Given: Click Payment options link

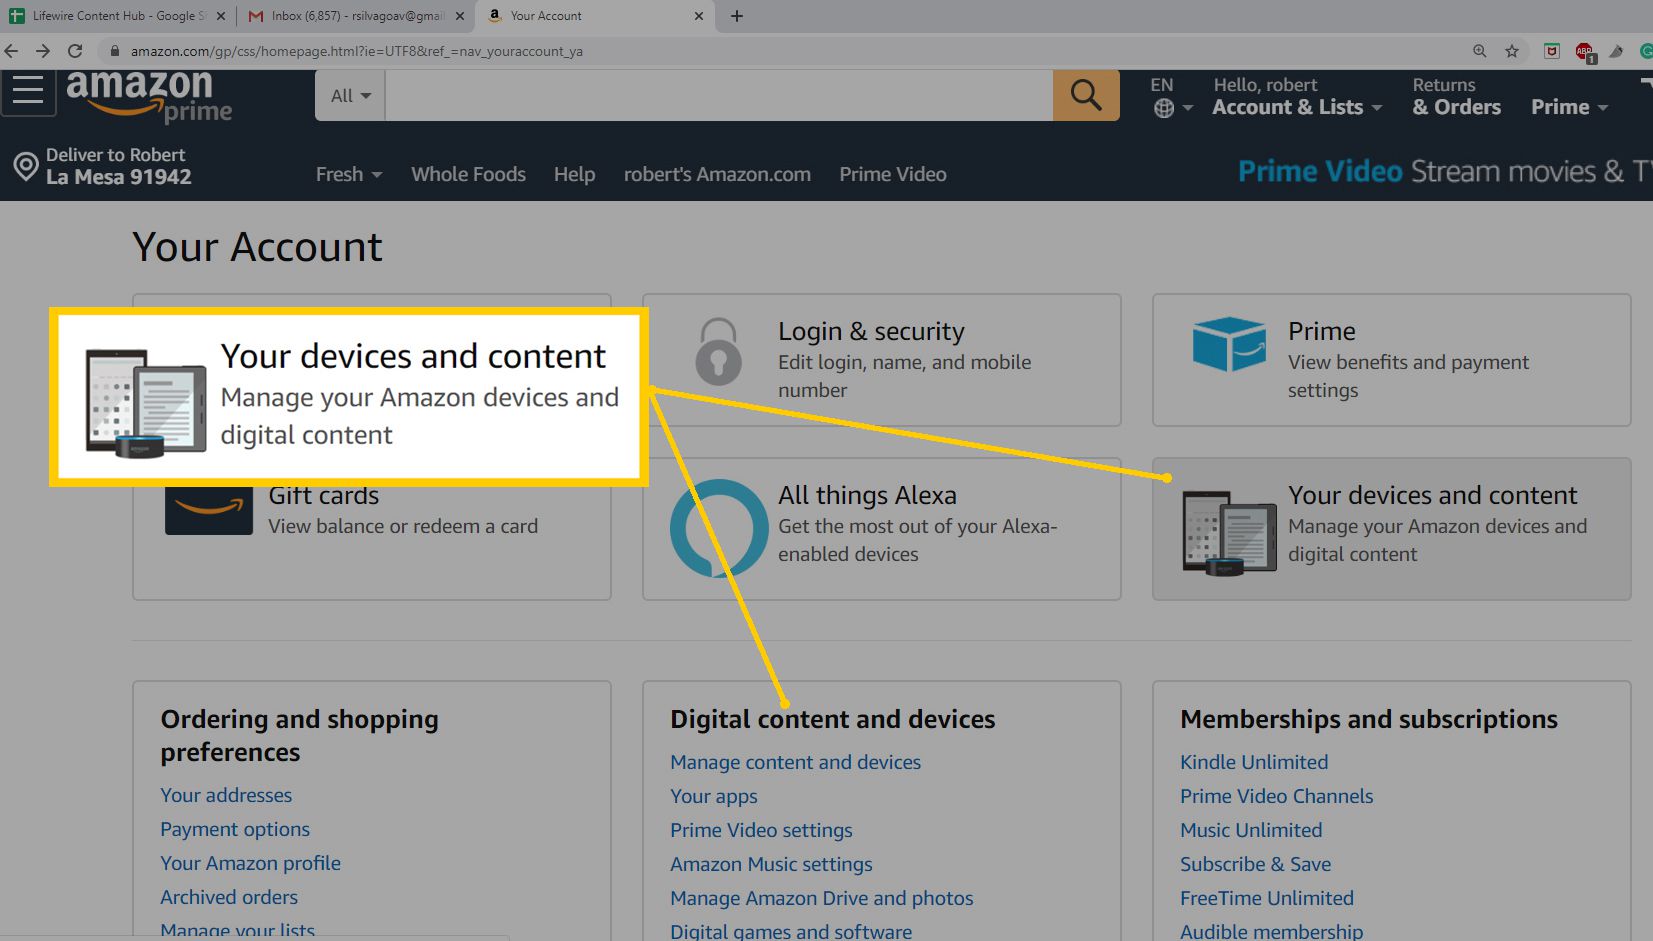Looking at the screenshot, I should [235, 829].
